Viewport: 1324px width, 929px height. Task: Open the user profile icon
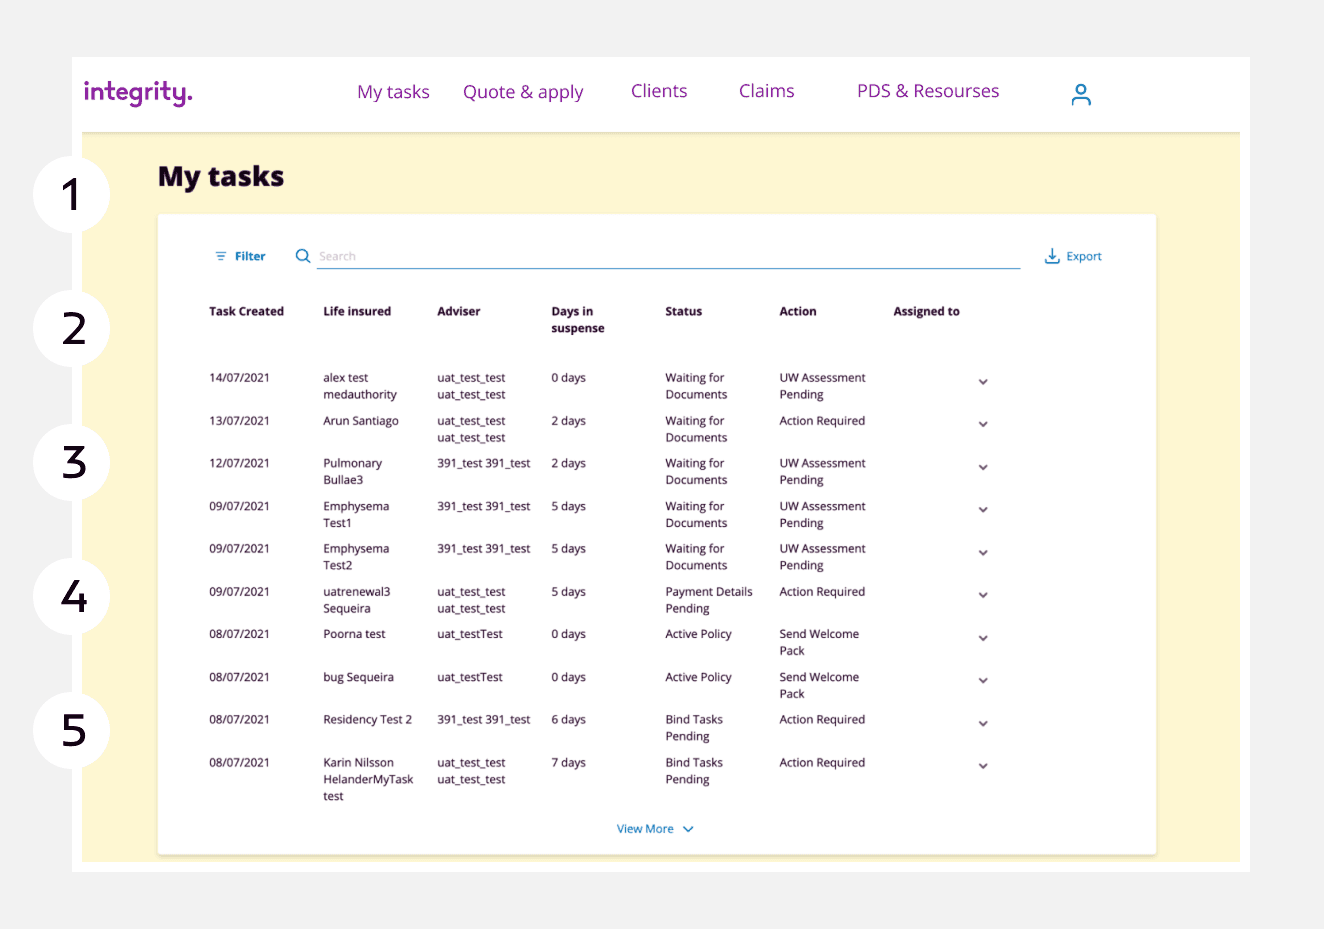1081,94
